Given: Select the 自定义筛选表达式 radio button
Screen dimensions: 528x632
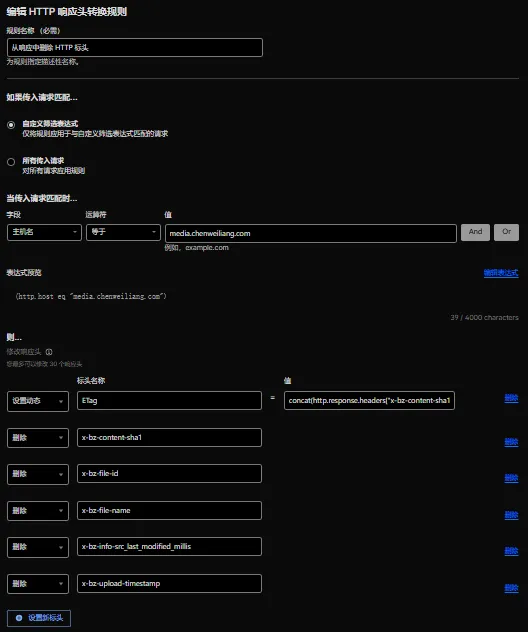Looking at the screenshot, I should click(11, 125).
